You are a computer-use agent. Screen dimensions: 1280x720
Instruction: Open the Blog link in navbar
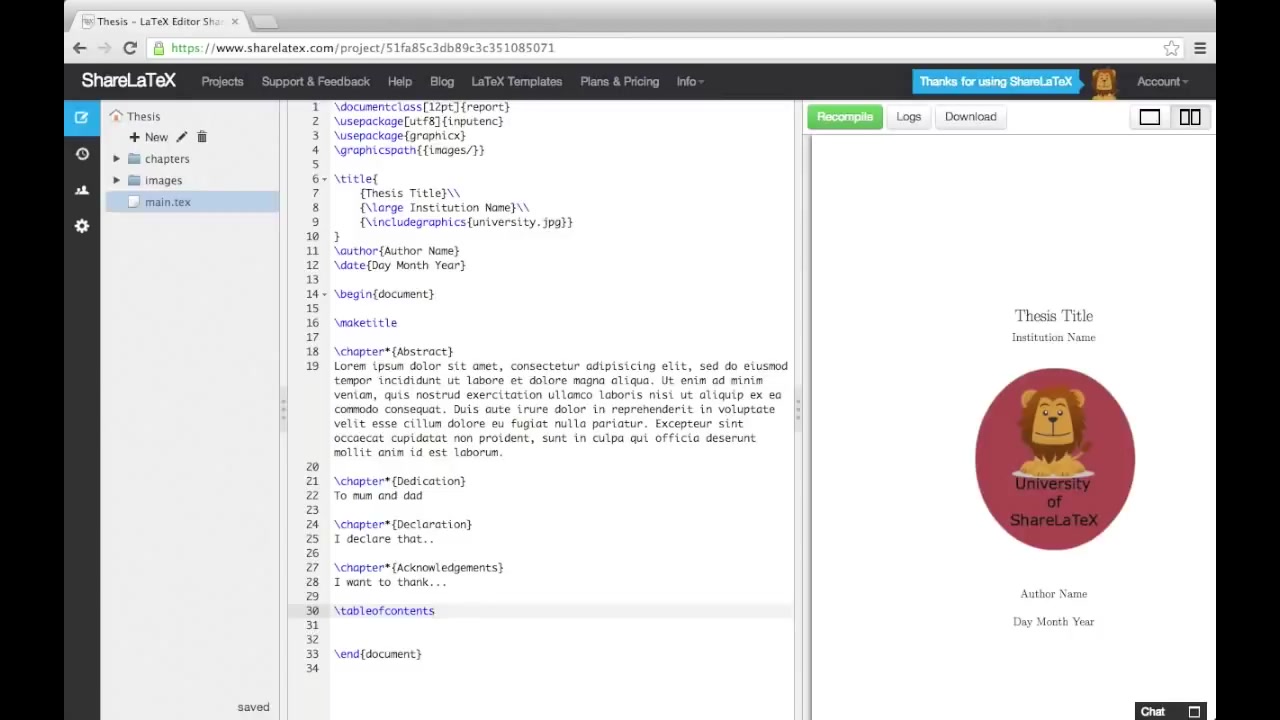[441, 82]
